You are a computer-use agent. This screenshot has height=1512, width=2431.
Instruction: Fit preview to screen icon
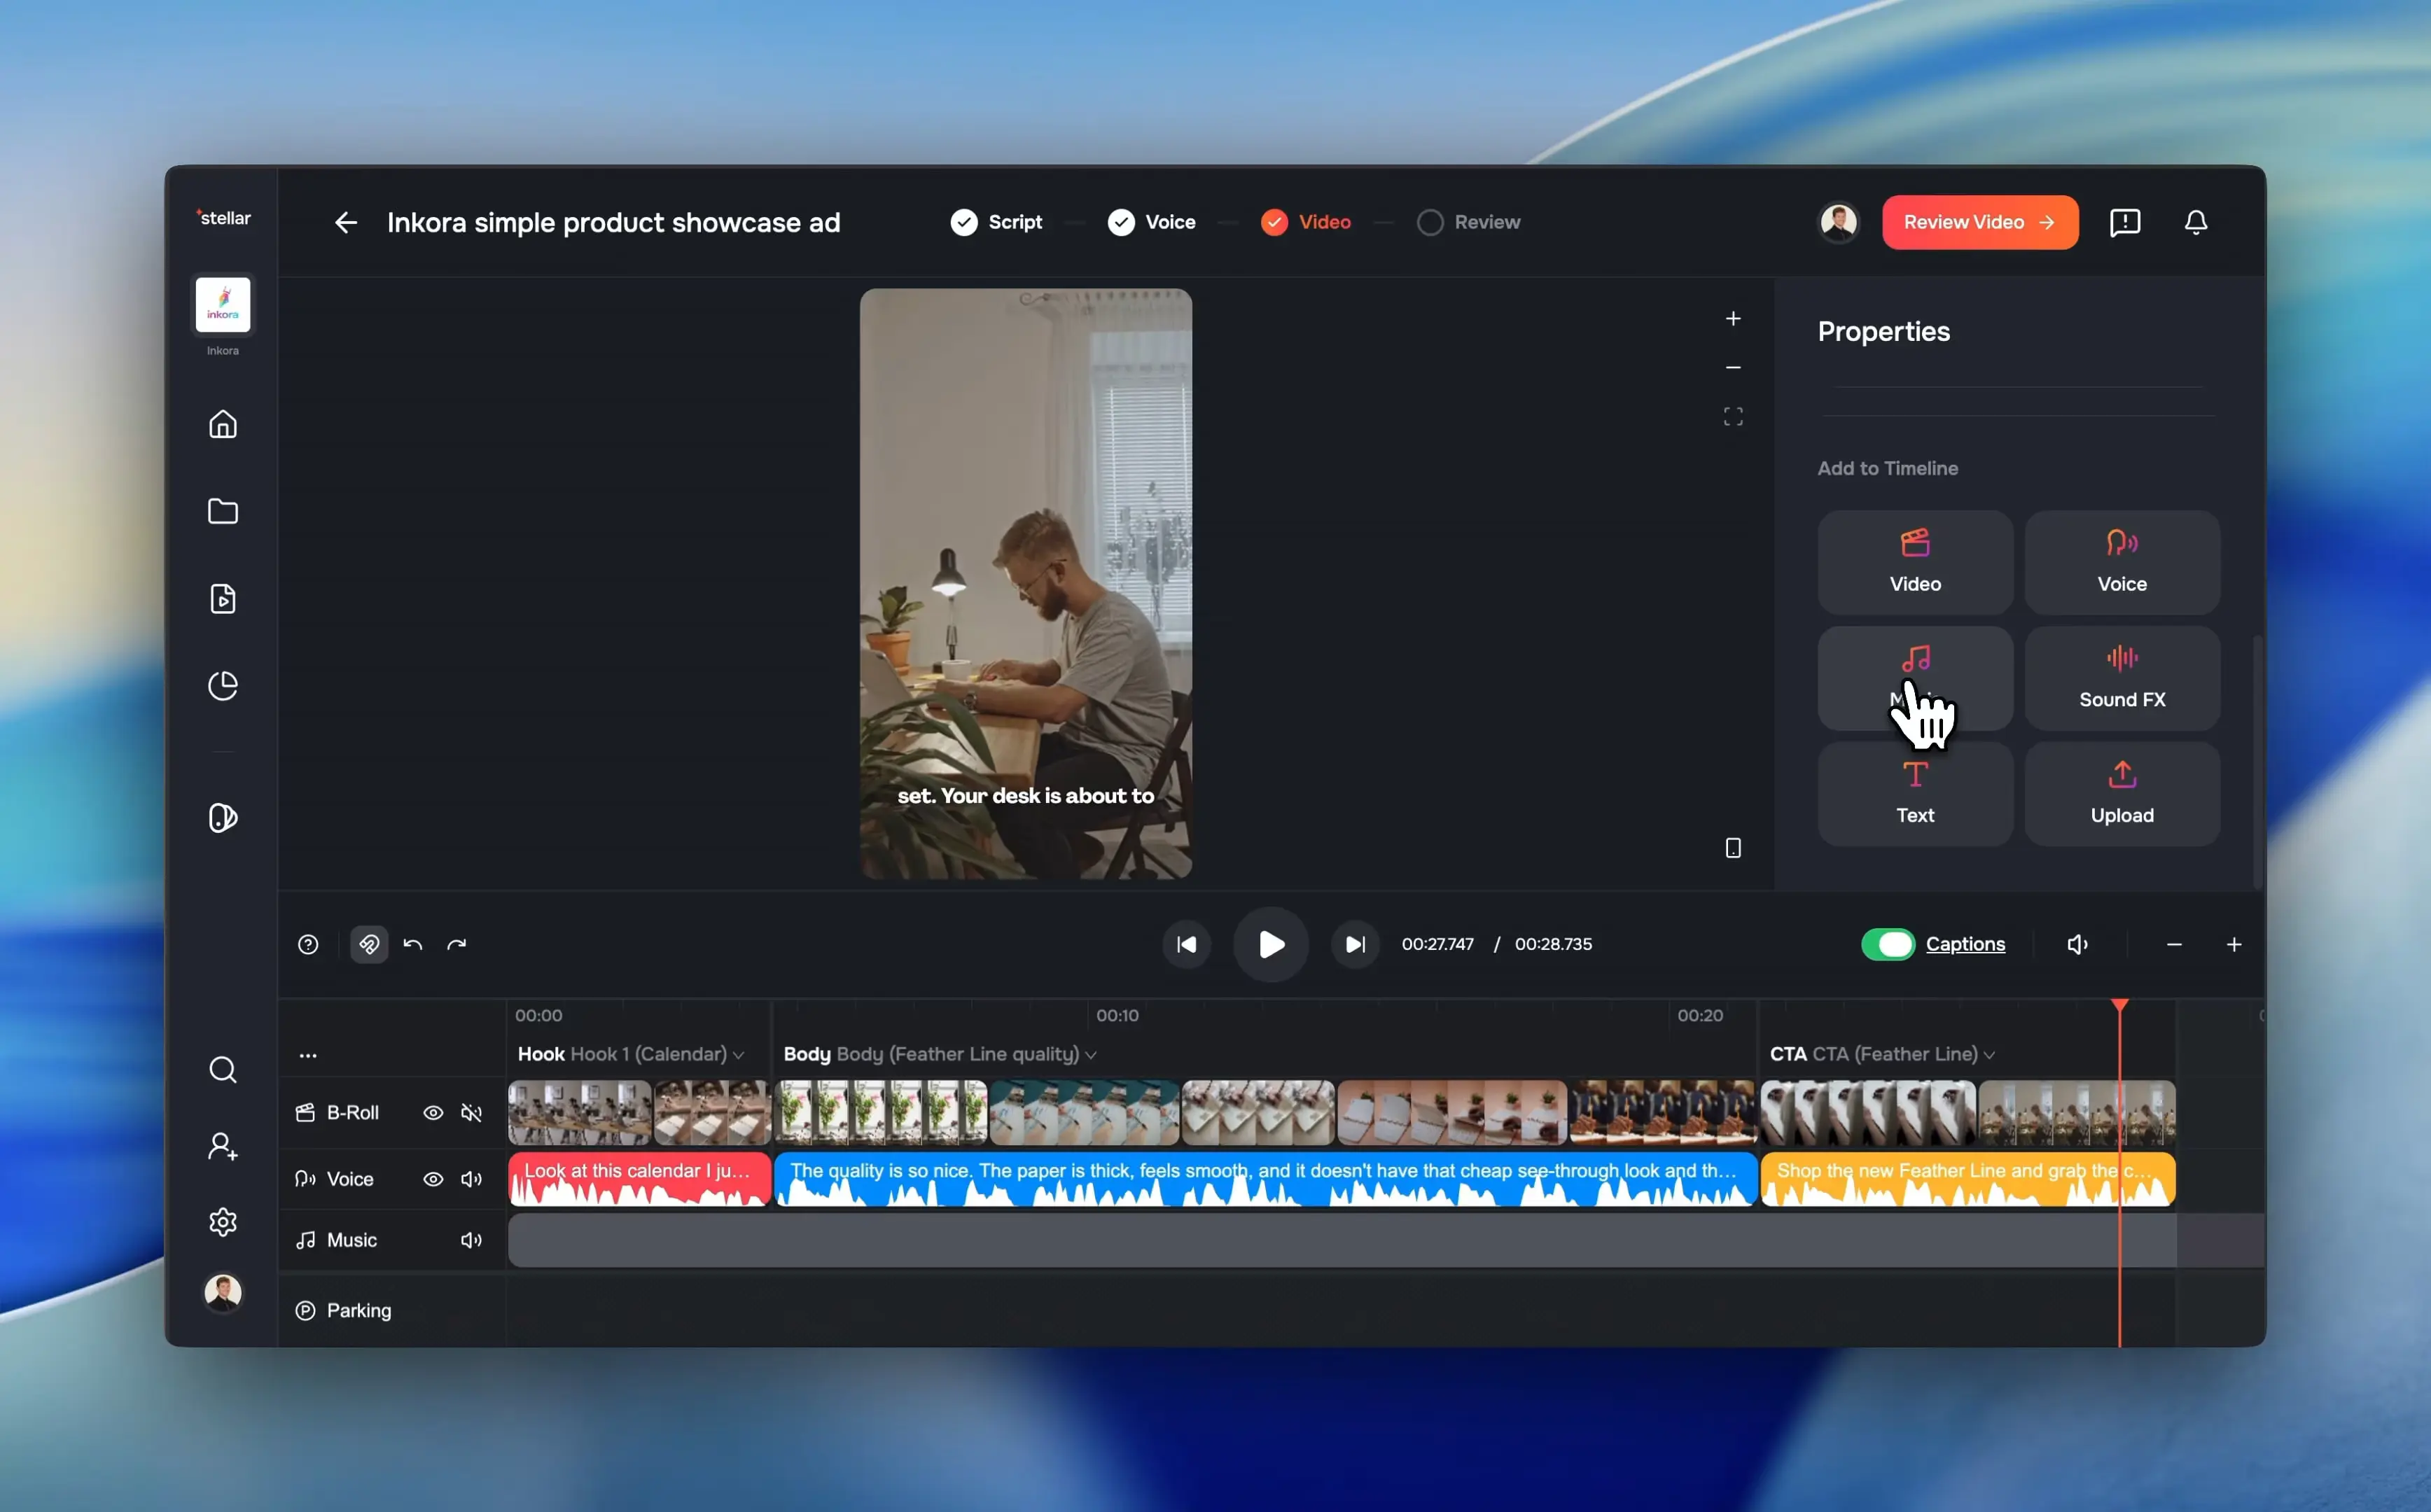pyautogui.click(x=1733, y=416)
